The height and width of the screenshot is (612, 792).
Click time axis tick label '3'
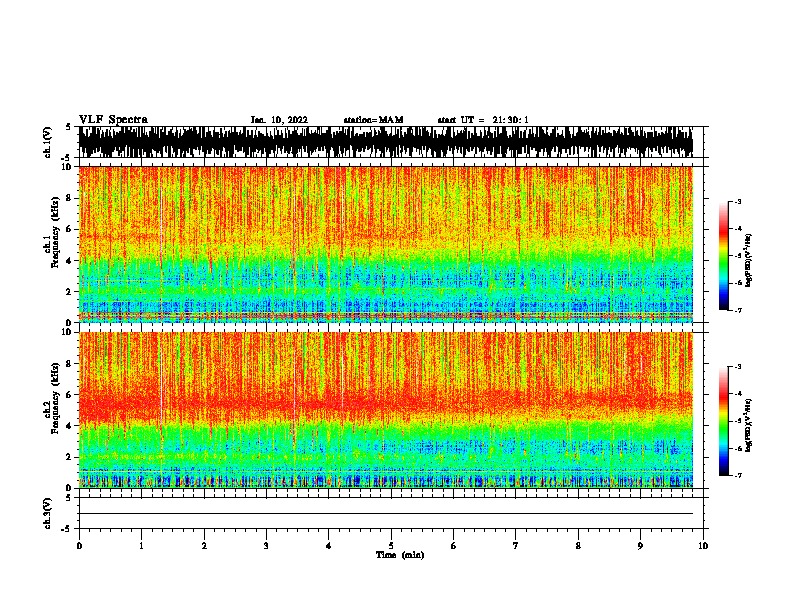pos(266,546)
